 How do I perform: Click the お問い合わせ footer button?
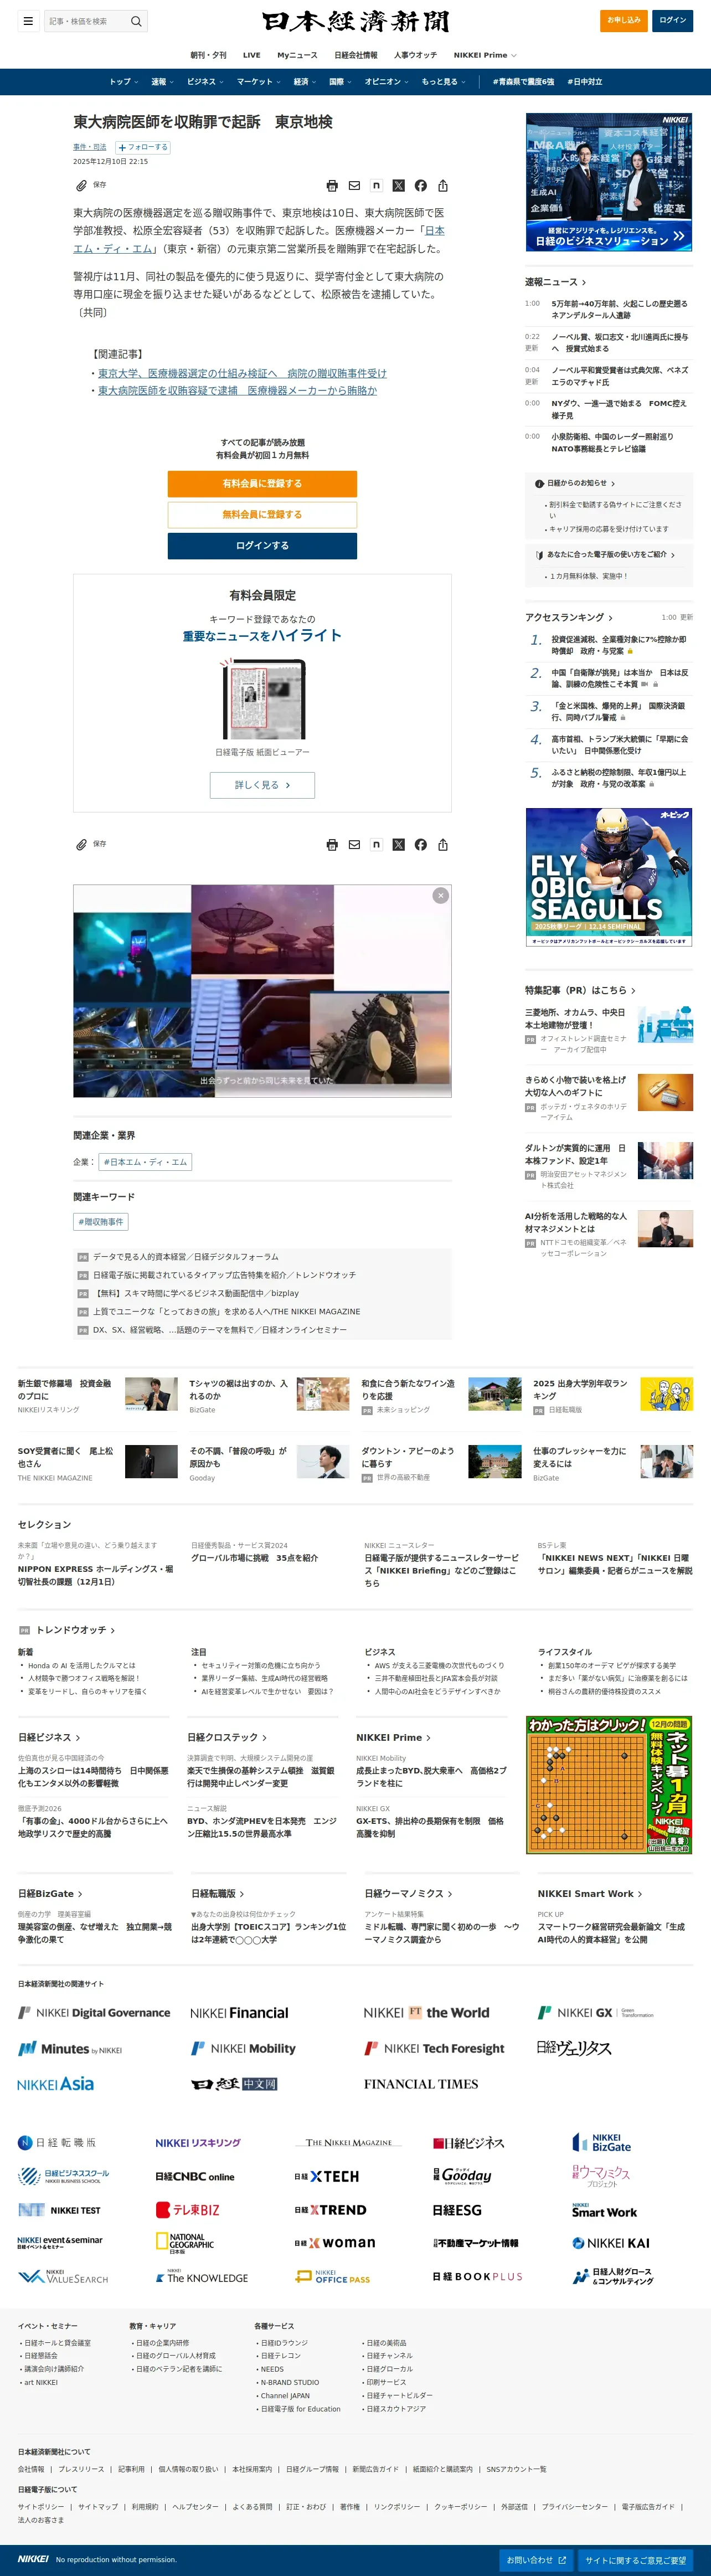click(x=536, y=2560)
